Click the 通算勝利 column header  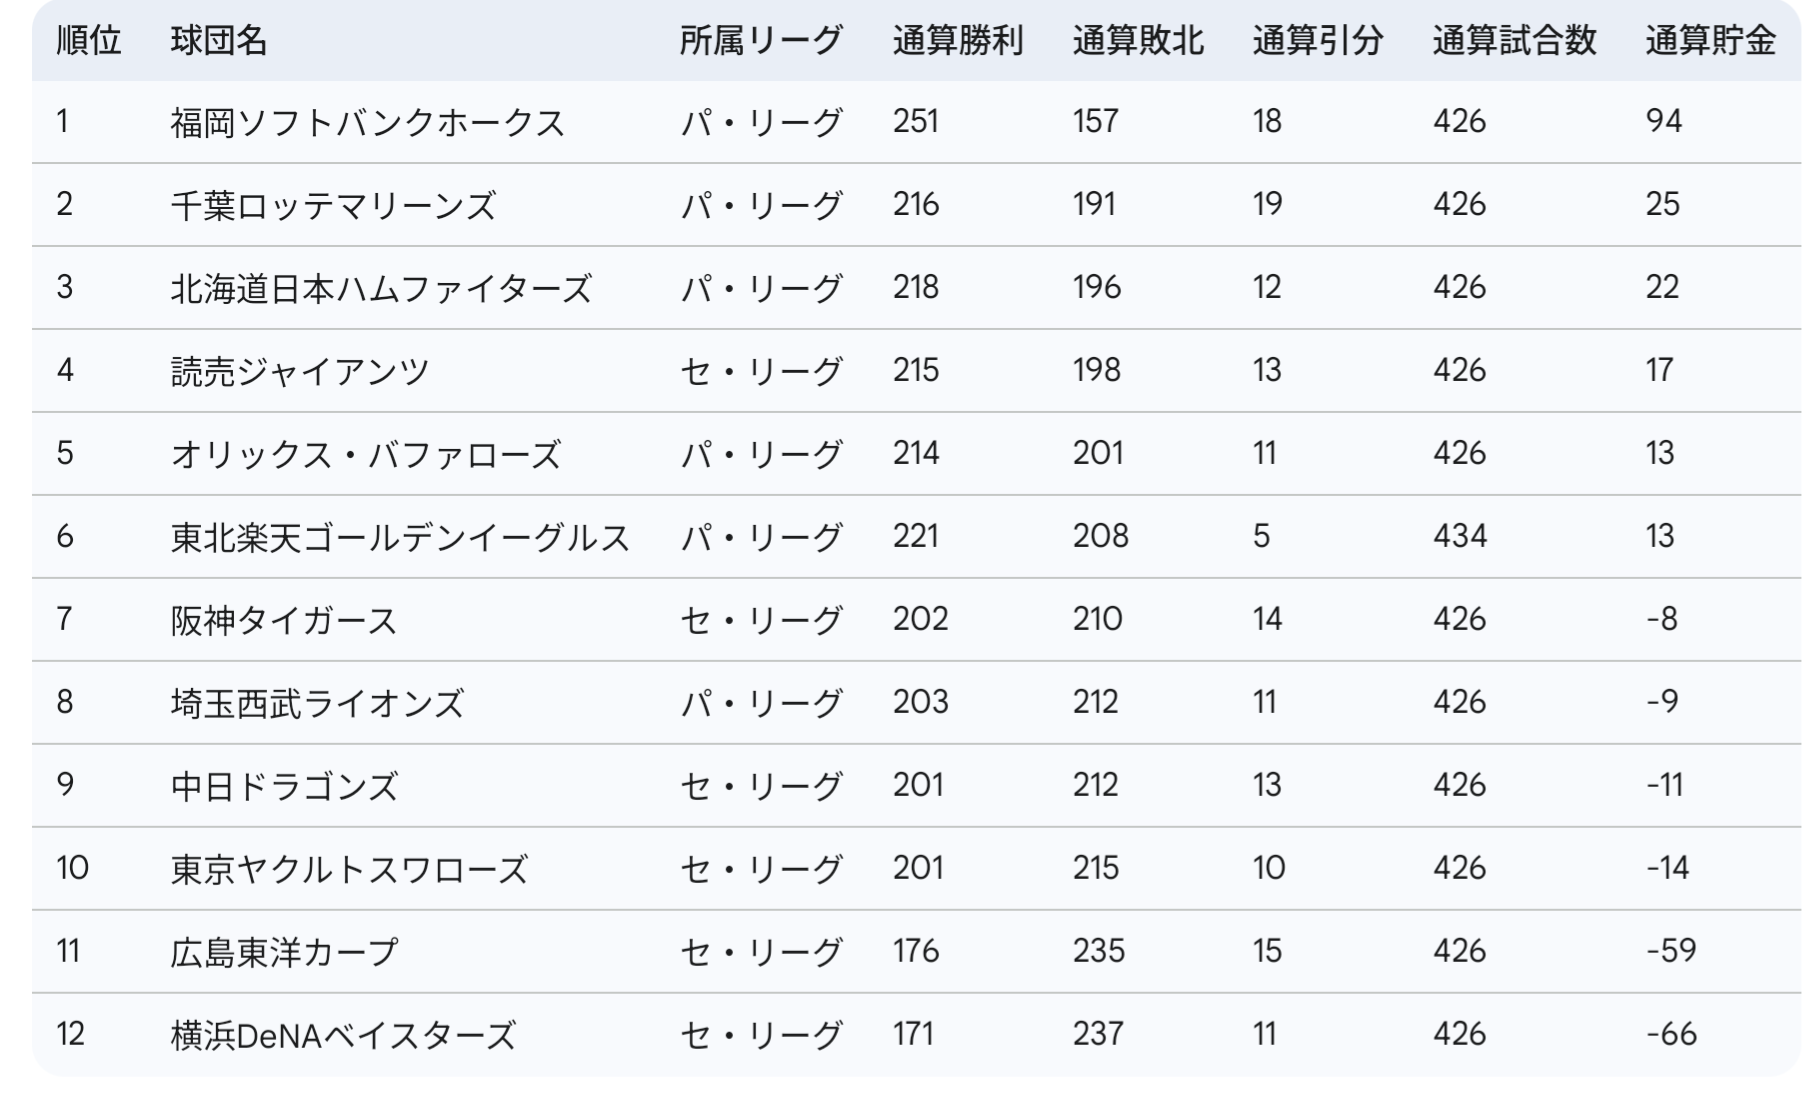click(958, 41)
